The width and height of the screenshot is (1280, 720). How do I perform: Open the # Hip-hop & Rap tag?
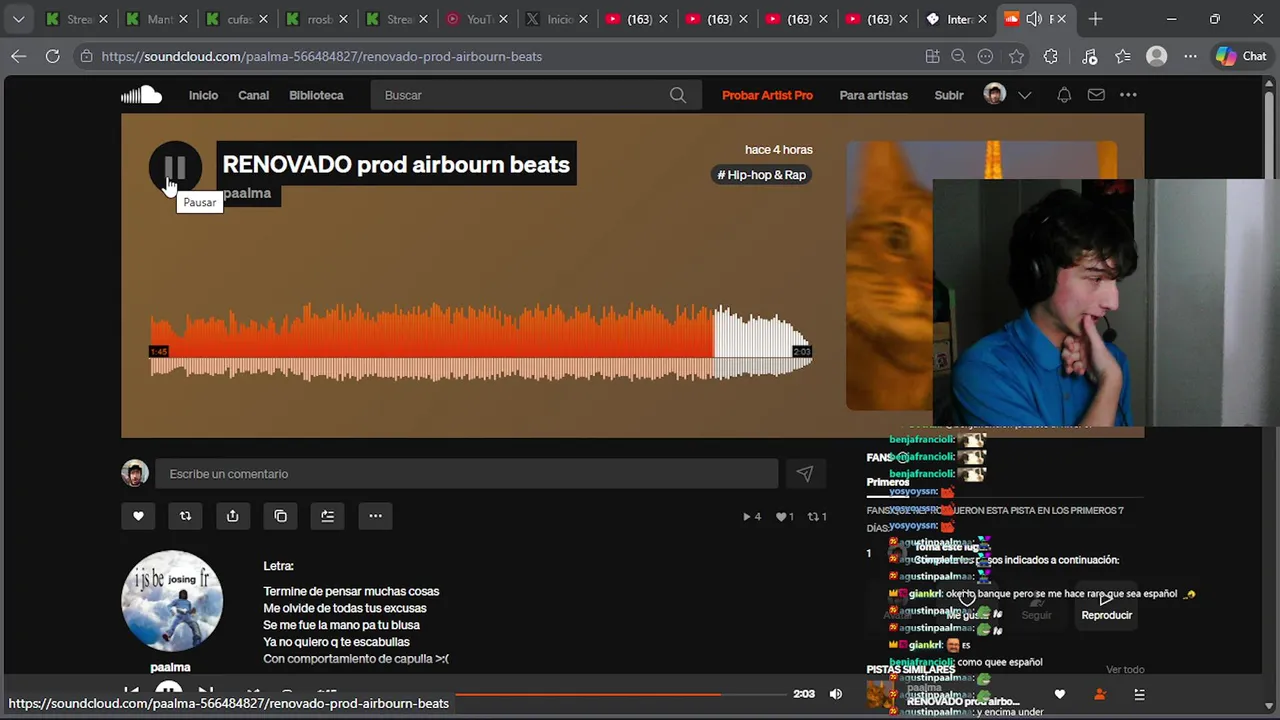(762, 175)
